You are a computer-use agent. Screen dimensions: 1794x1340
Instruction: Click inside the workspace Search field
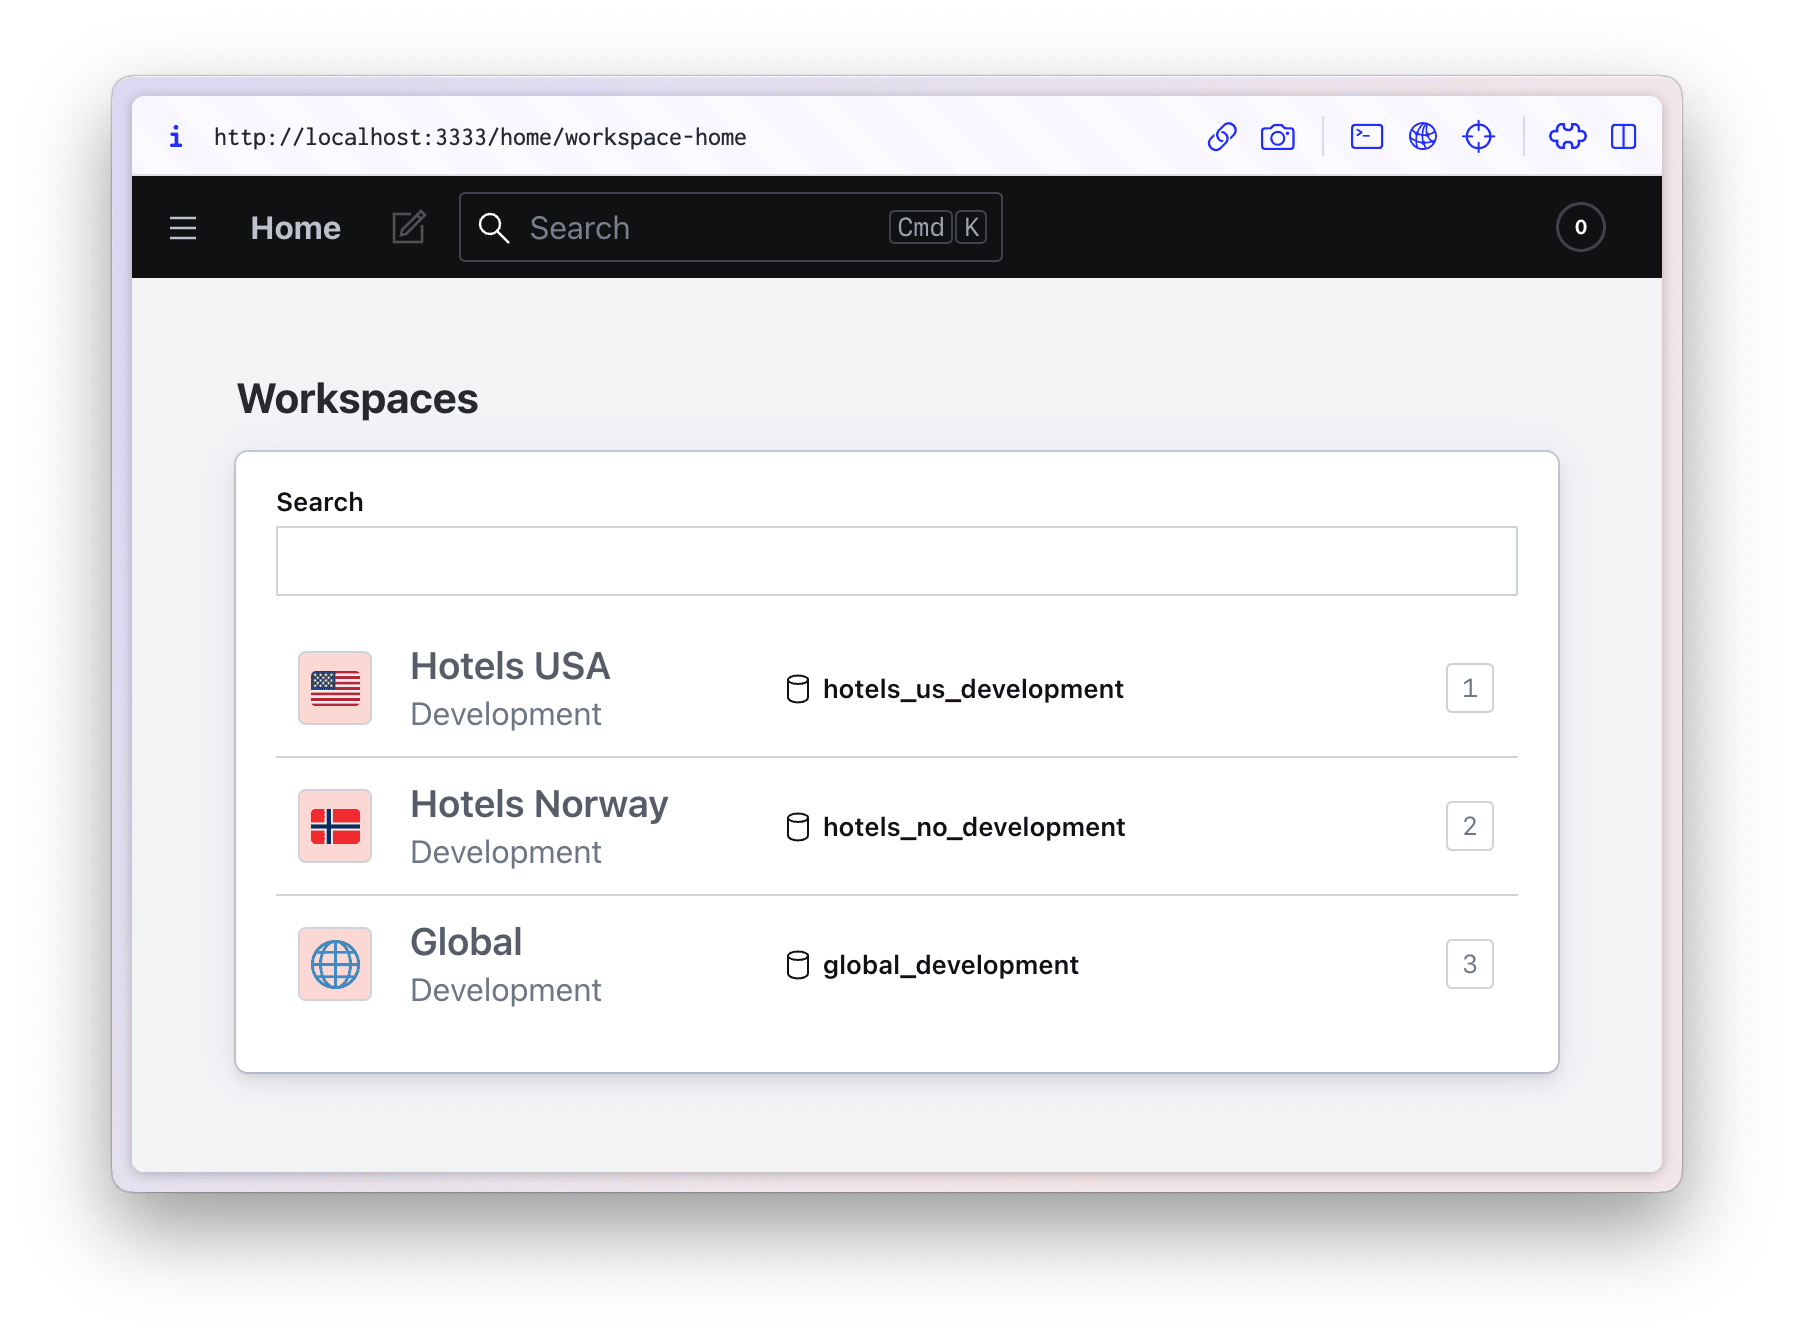pyautogui.click(x=896, y=560)
